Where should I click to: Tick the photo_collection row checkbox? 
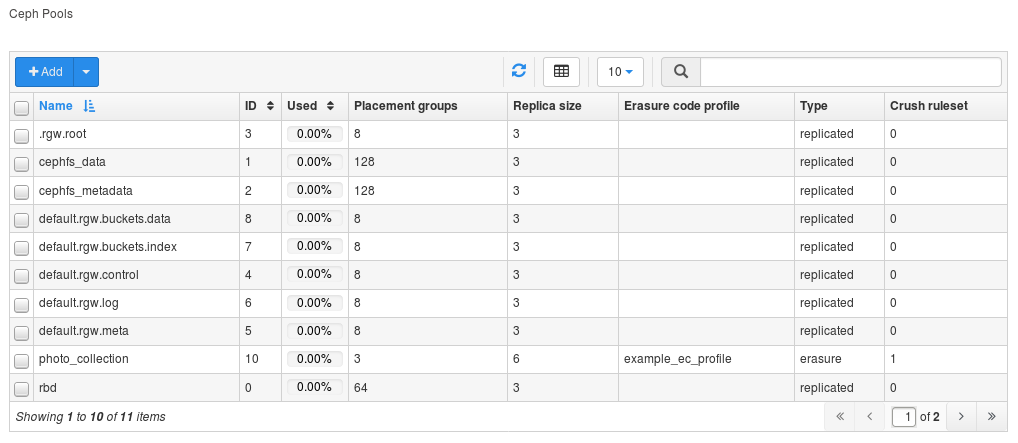(x=22, y=359)
